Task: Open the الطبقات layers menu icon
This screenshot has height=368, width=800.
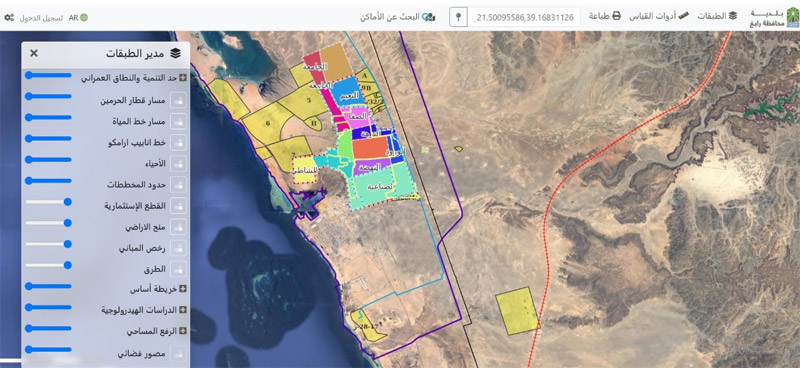Action: (x=733, y=16)
